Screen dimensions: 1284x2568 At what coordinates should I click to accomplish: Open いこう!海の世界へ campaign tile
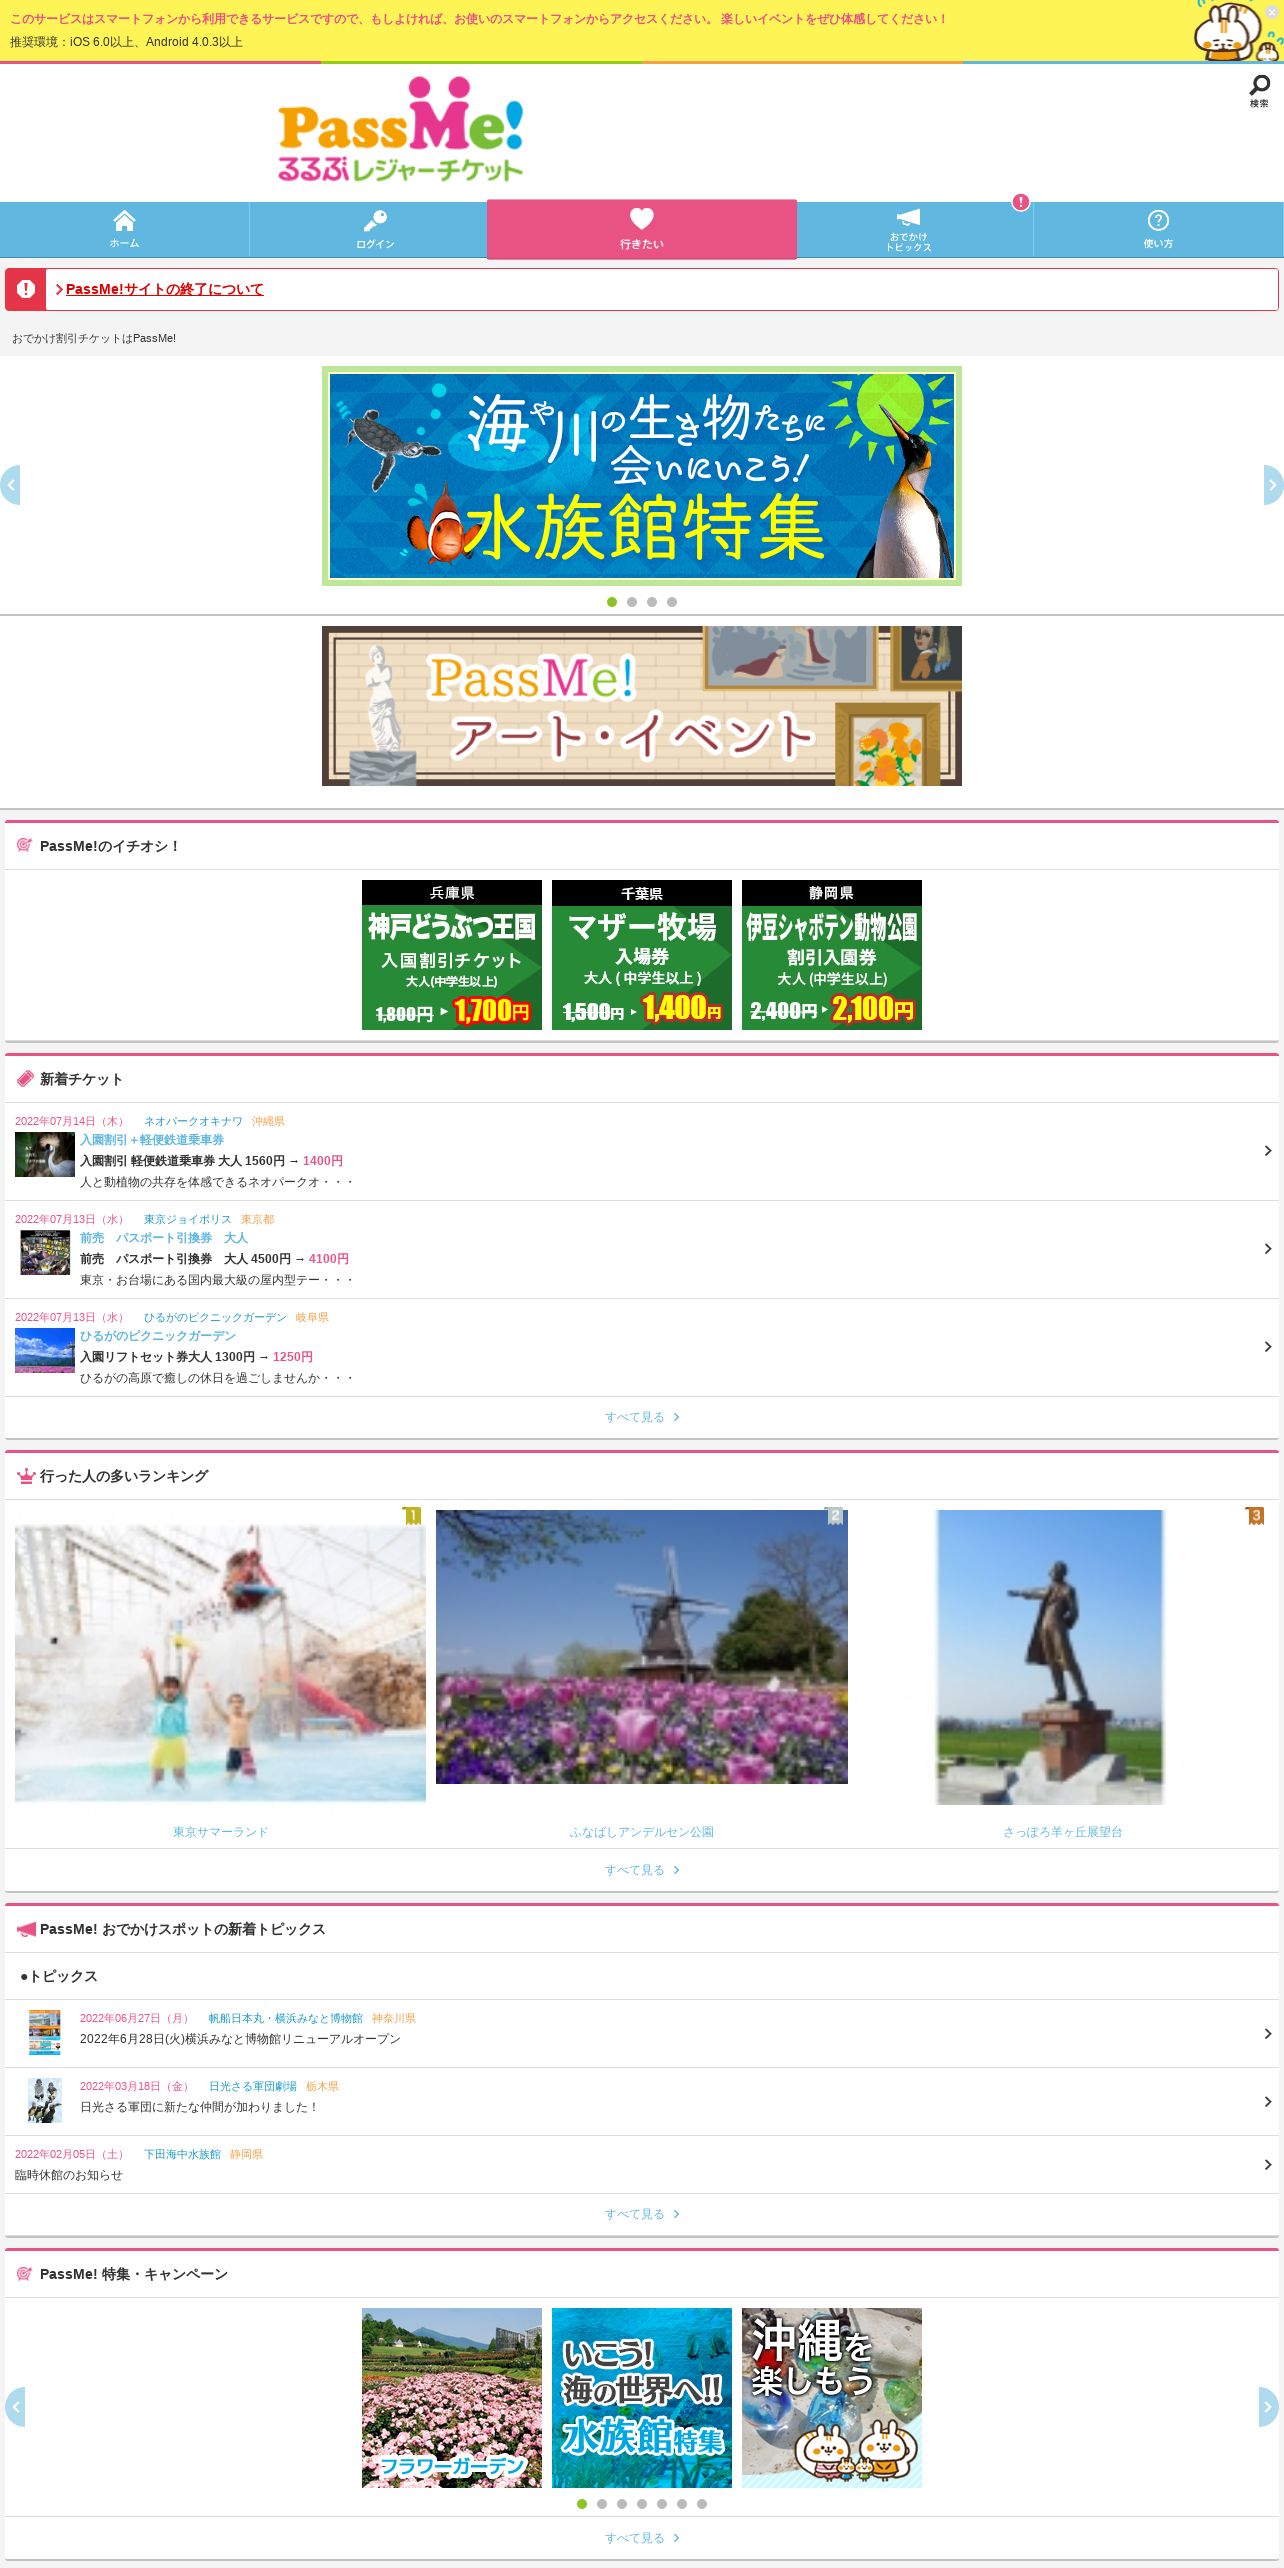point(642,2398)
